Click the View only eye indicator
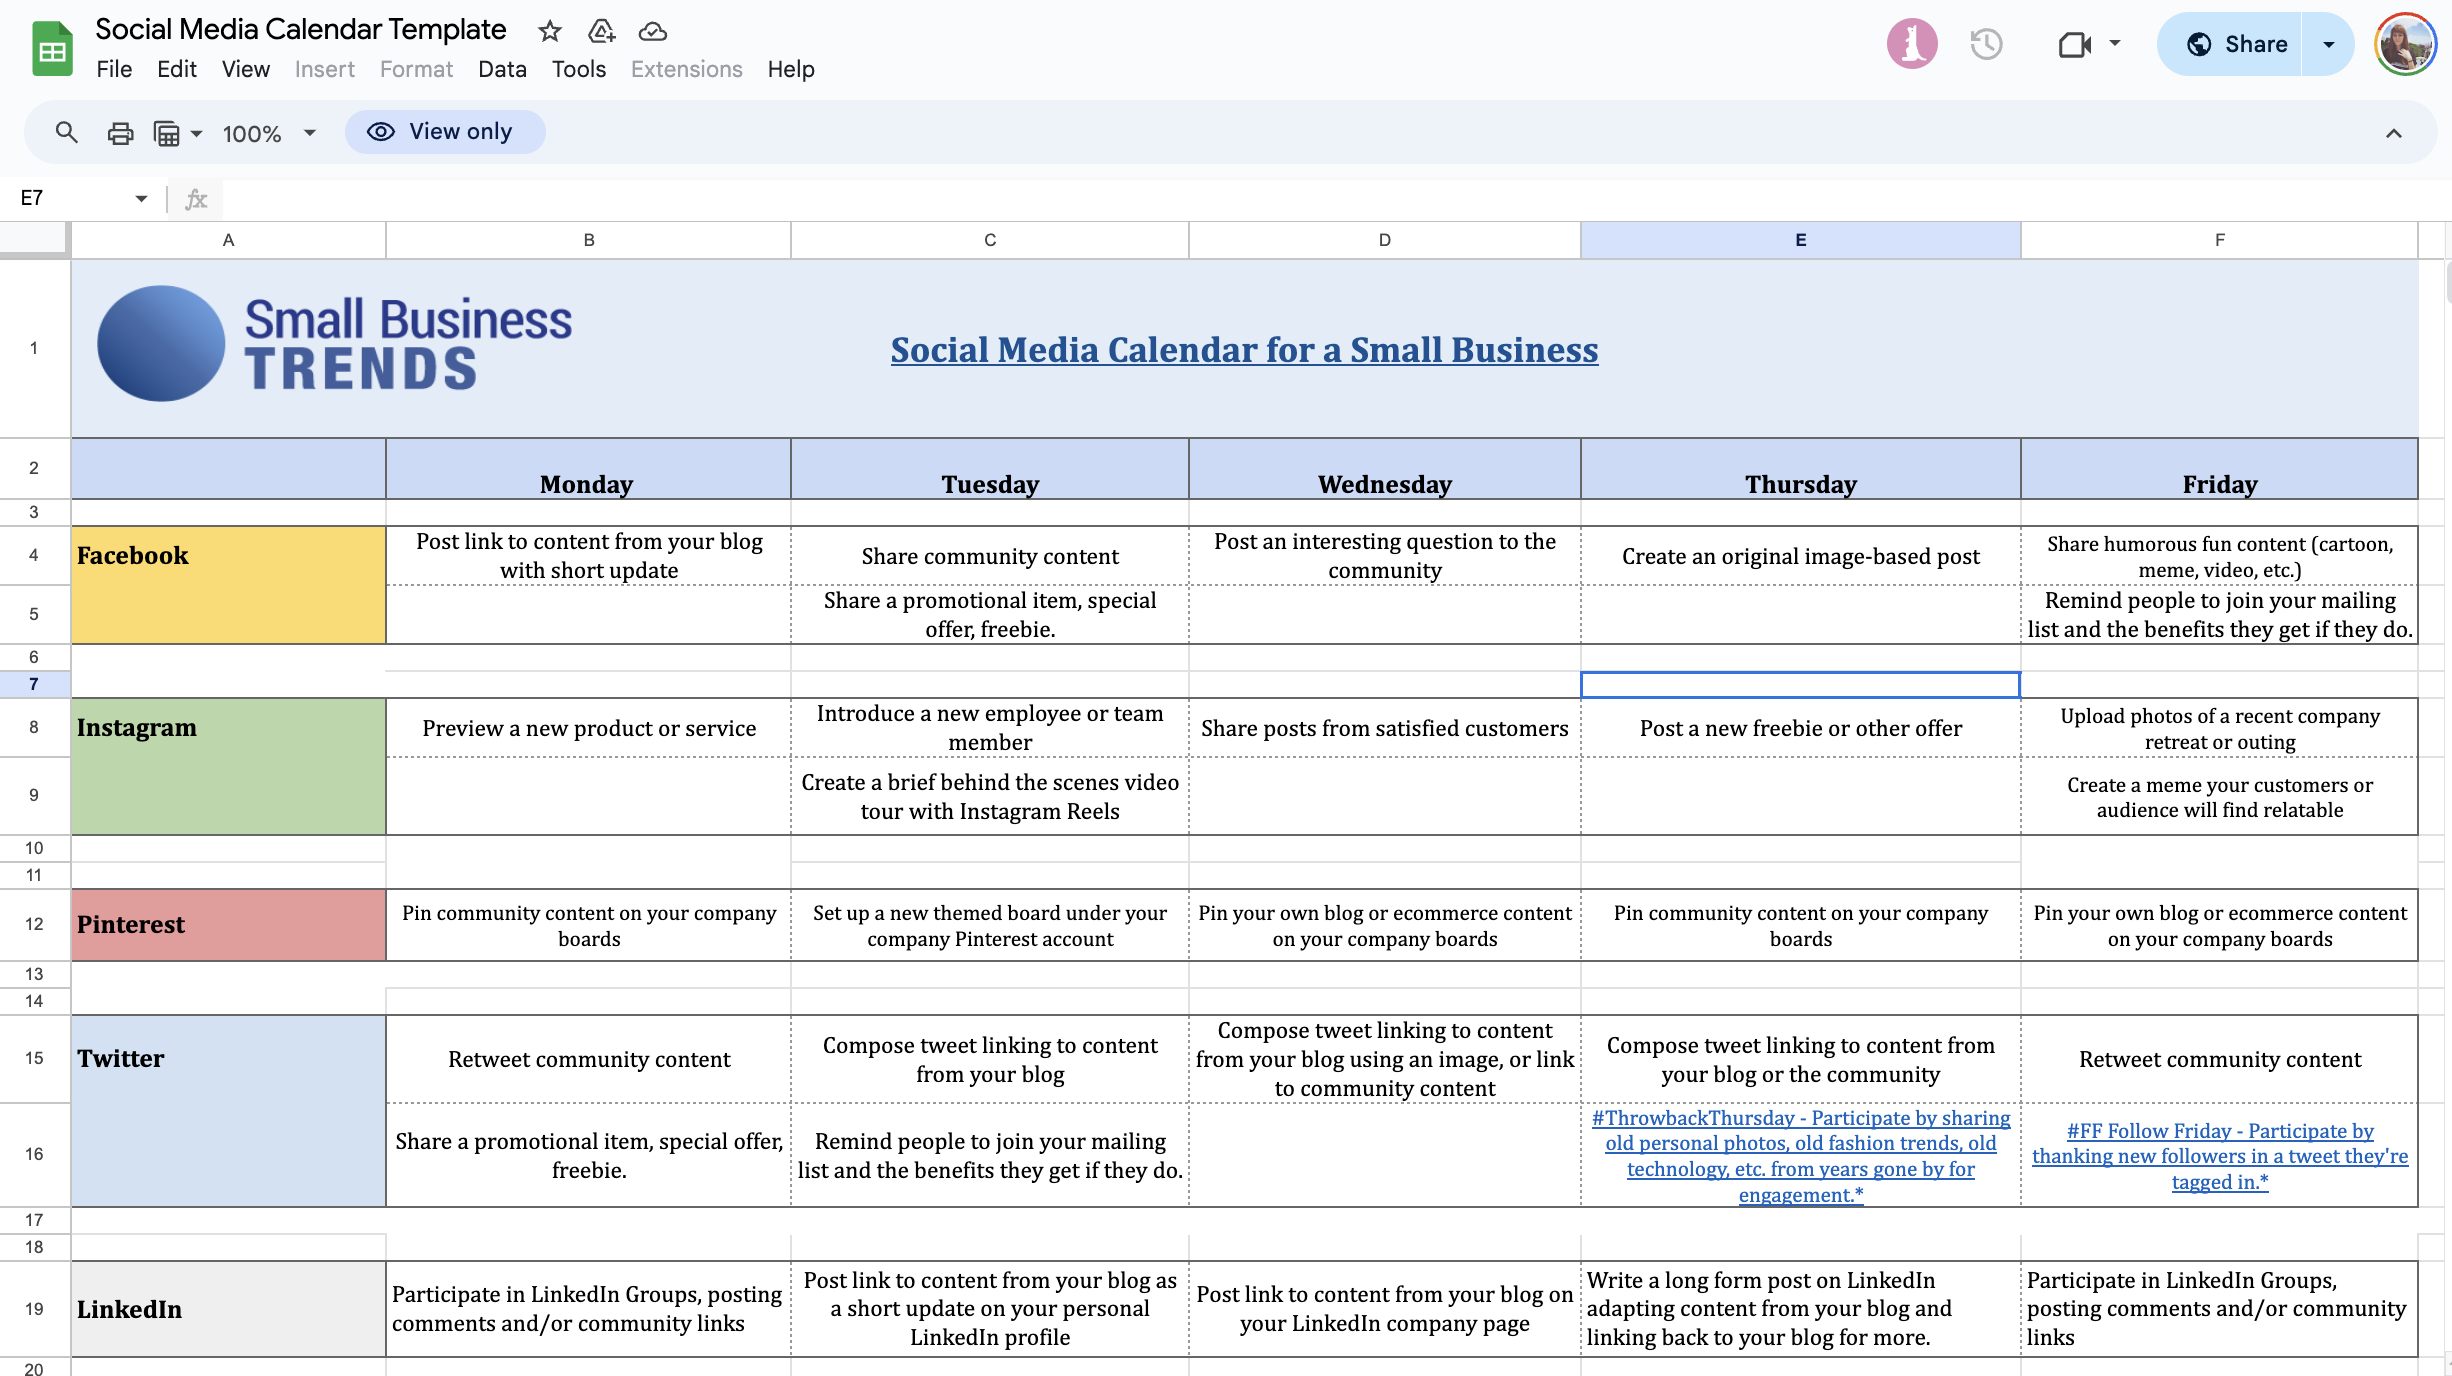 pyautogui.click(x=444, y=131)
